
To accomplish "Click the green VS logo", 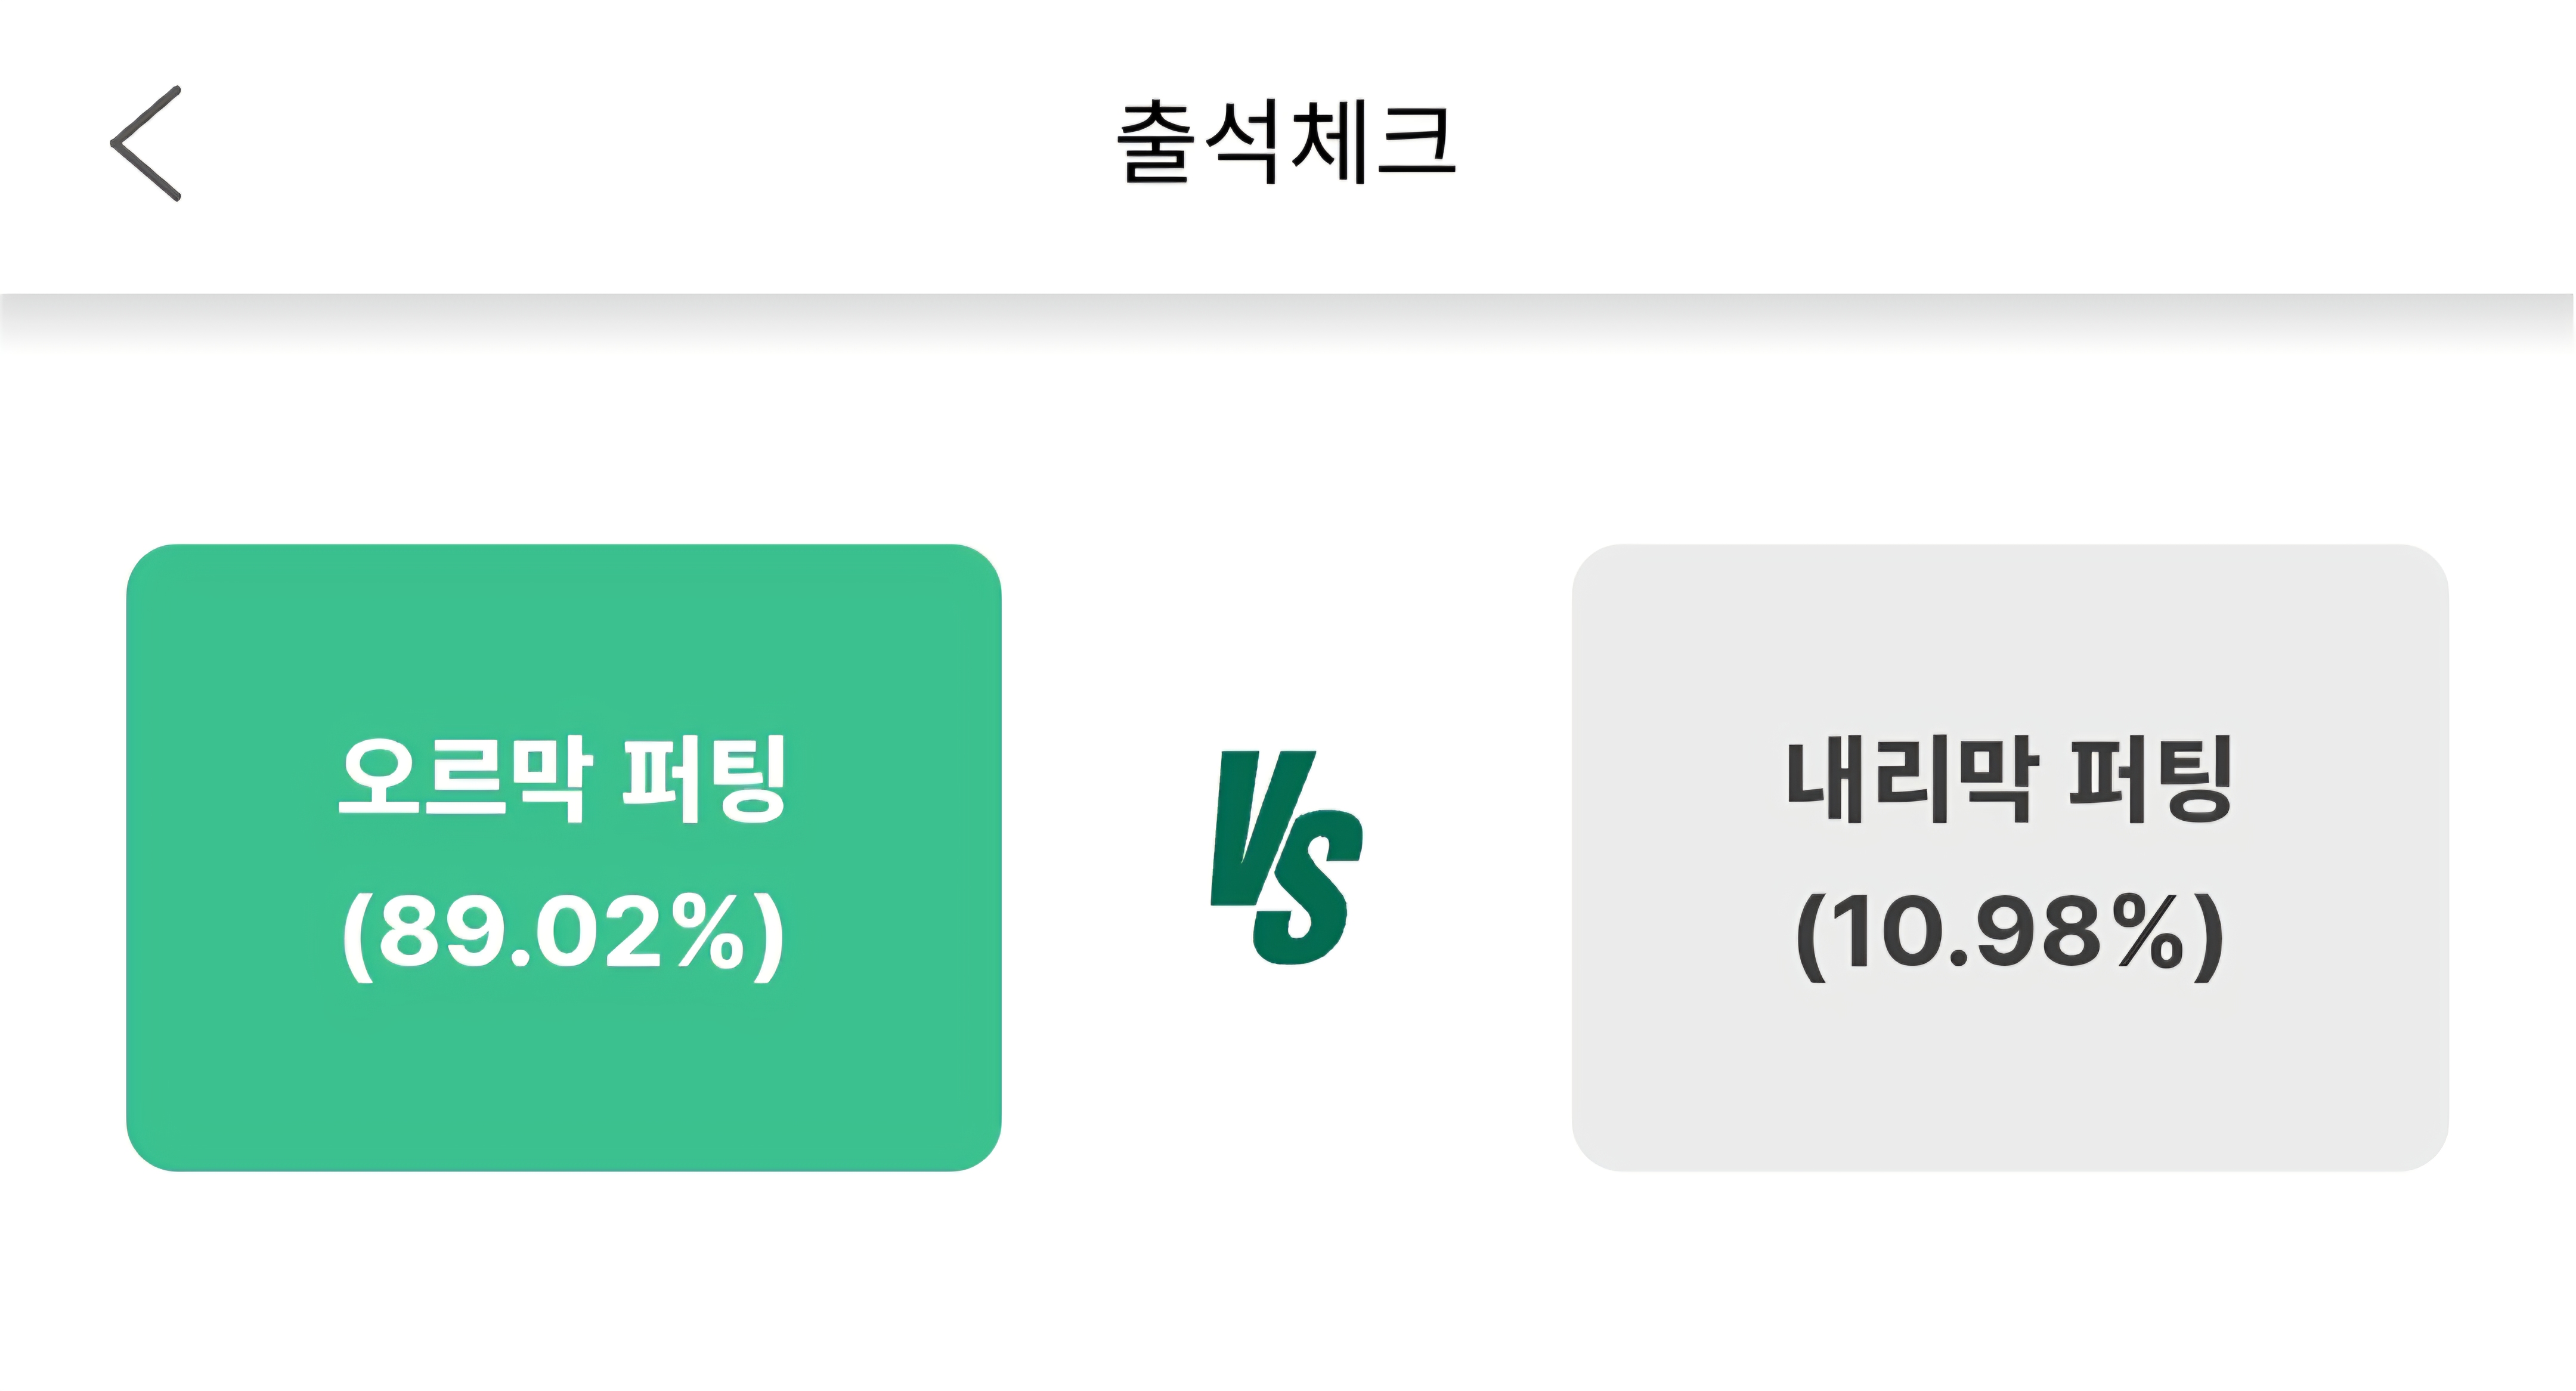I will point(1286,857).
